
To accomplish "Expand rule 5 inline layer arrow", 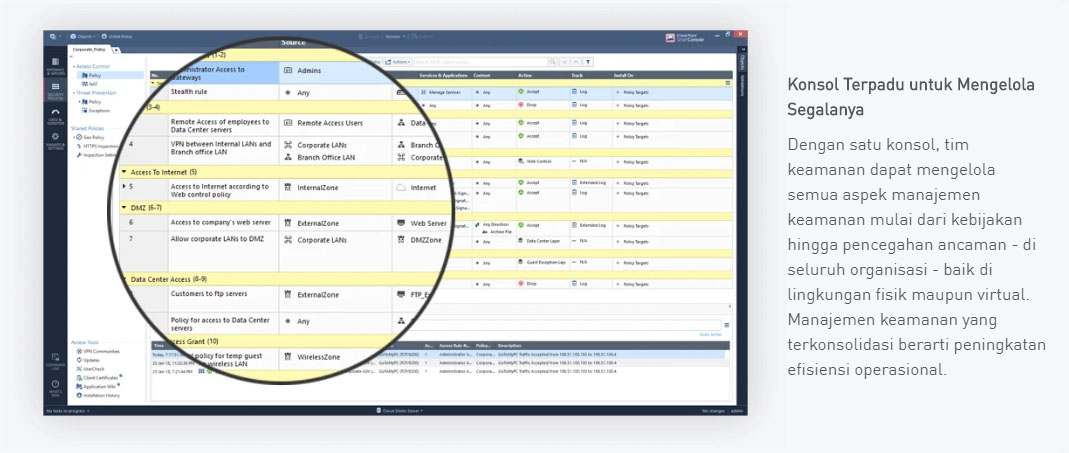I will click(124, 186).
